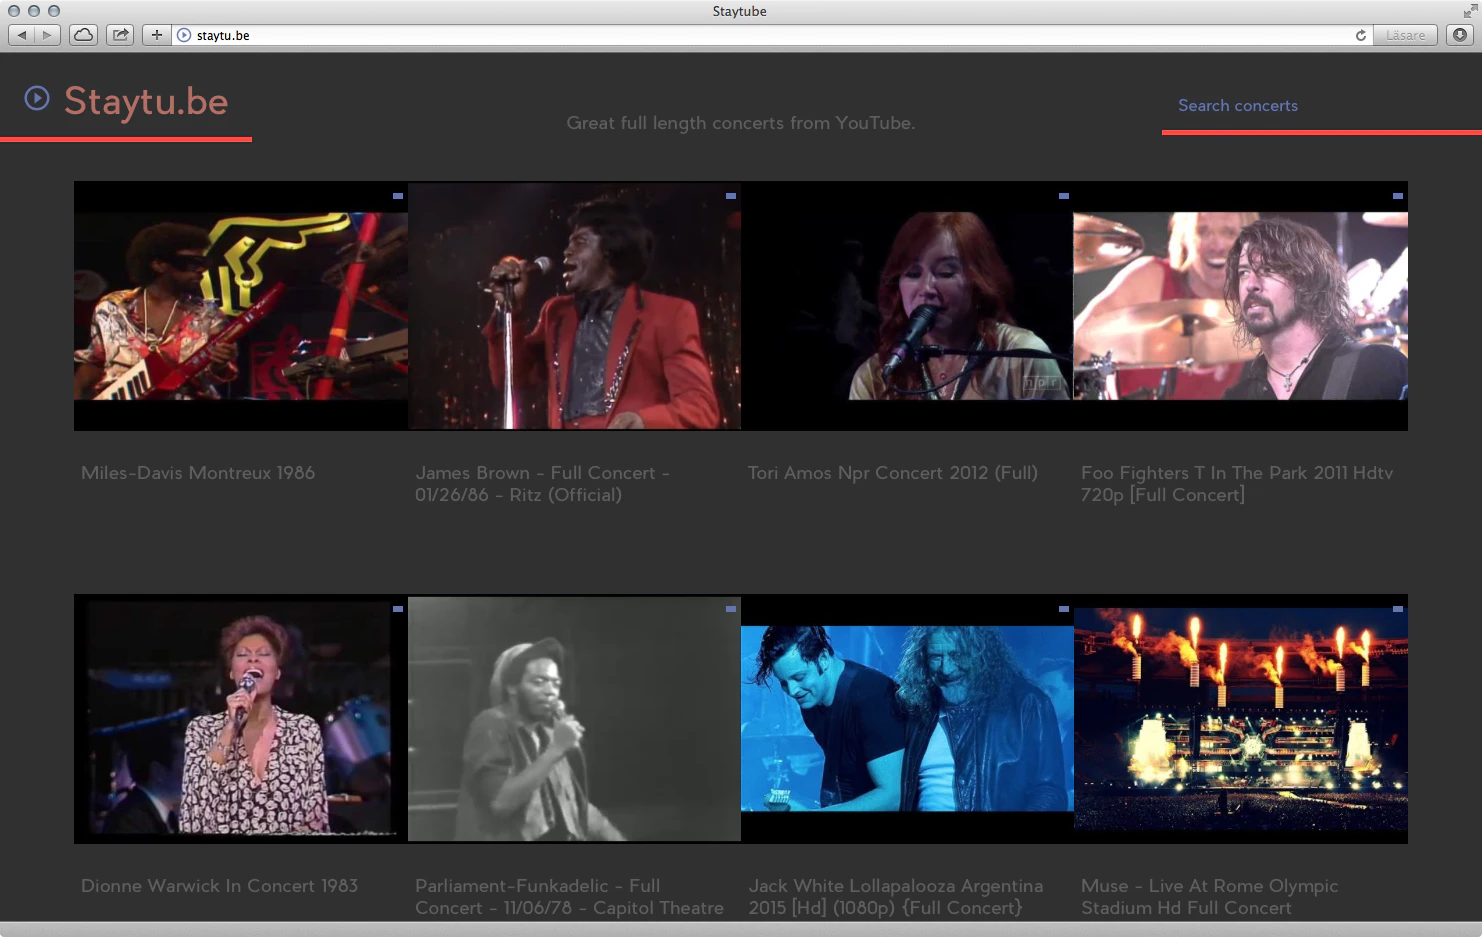Open Miles-Davis Montreux 1986 title link
1482x937 pixels.
[x=198, y=473]
